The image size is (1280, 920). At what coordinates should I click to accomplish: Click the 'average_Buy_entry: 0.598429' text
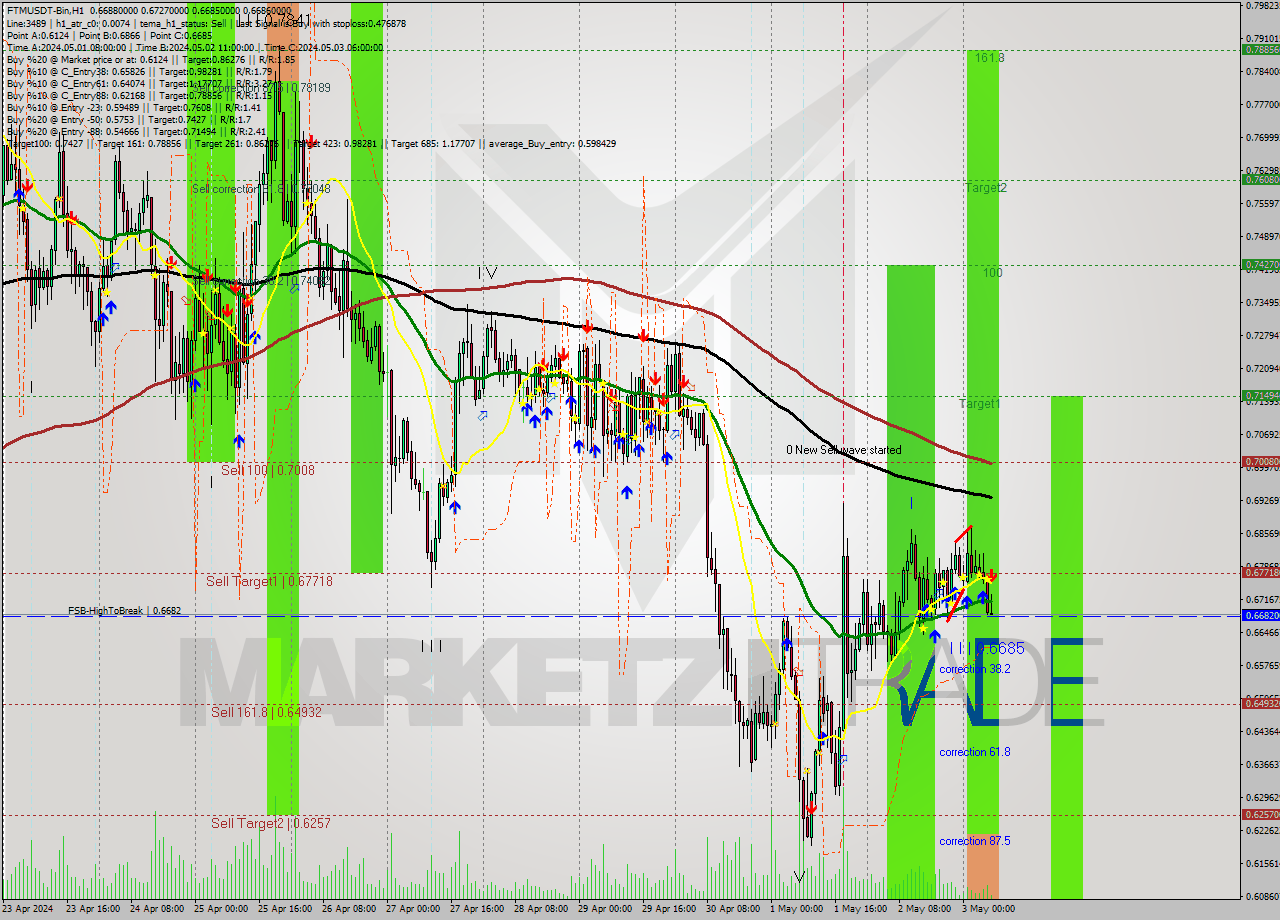point(551,144)
